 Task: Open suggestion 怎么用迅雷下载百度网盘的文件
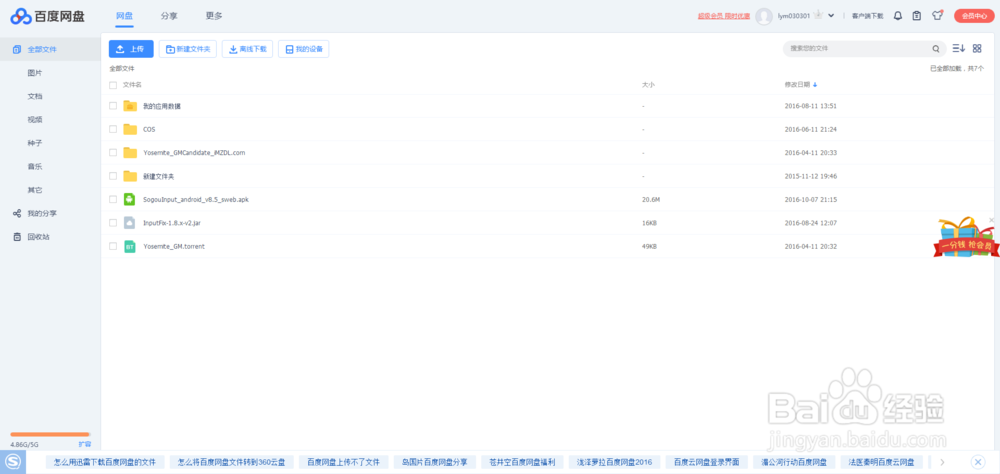coord(105,462)
